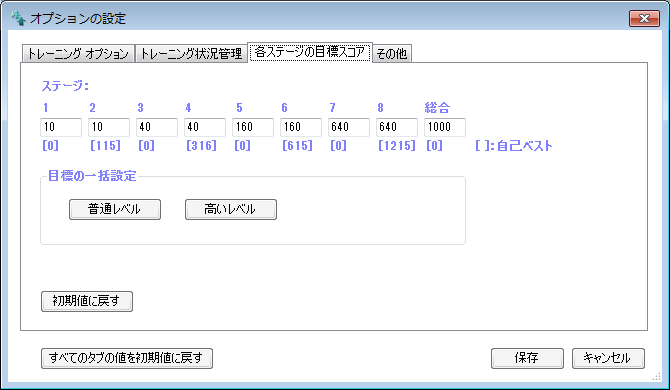Focus the stage 3 score input
The width and height of the screenshot is (670, 390).
157,127
